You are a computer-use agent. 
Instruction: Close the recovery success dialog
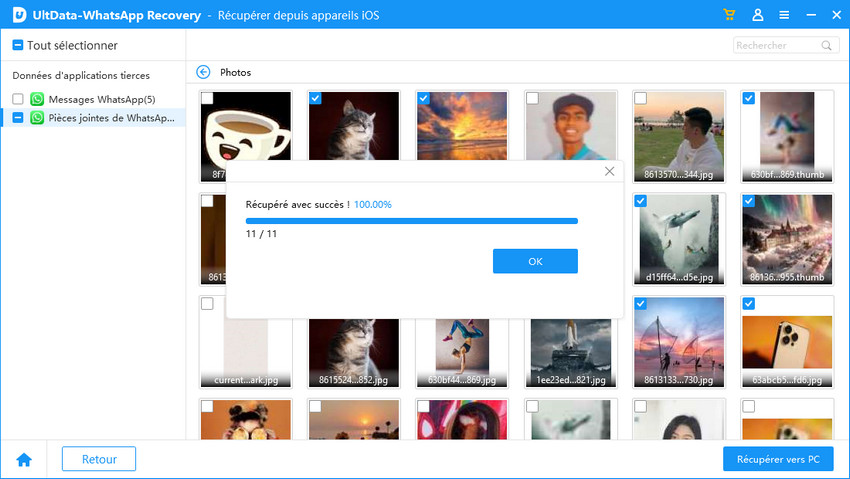[609, 171]
